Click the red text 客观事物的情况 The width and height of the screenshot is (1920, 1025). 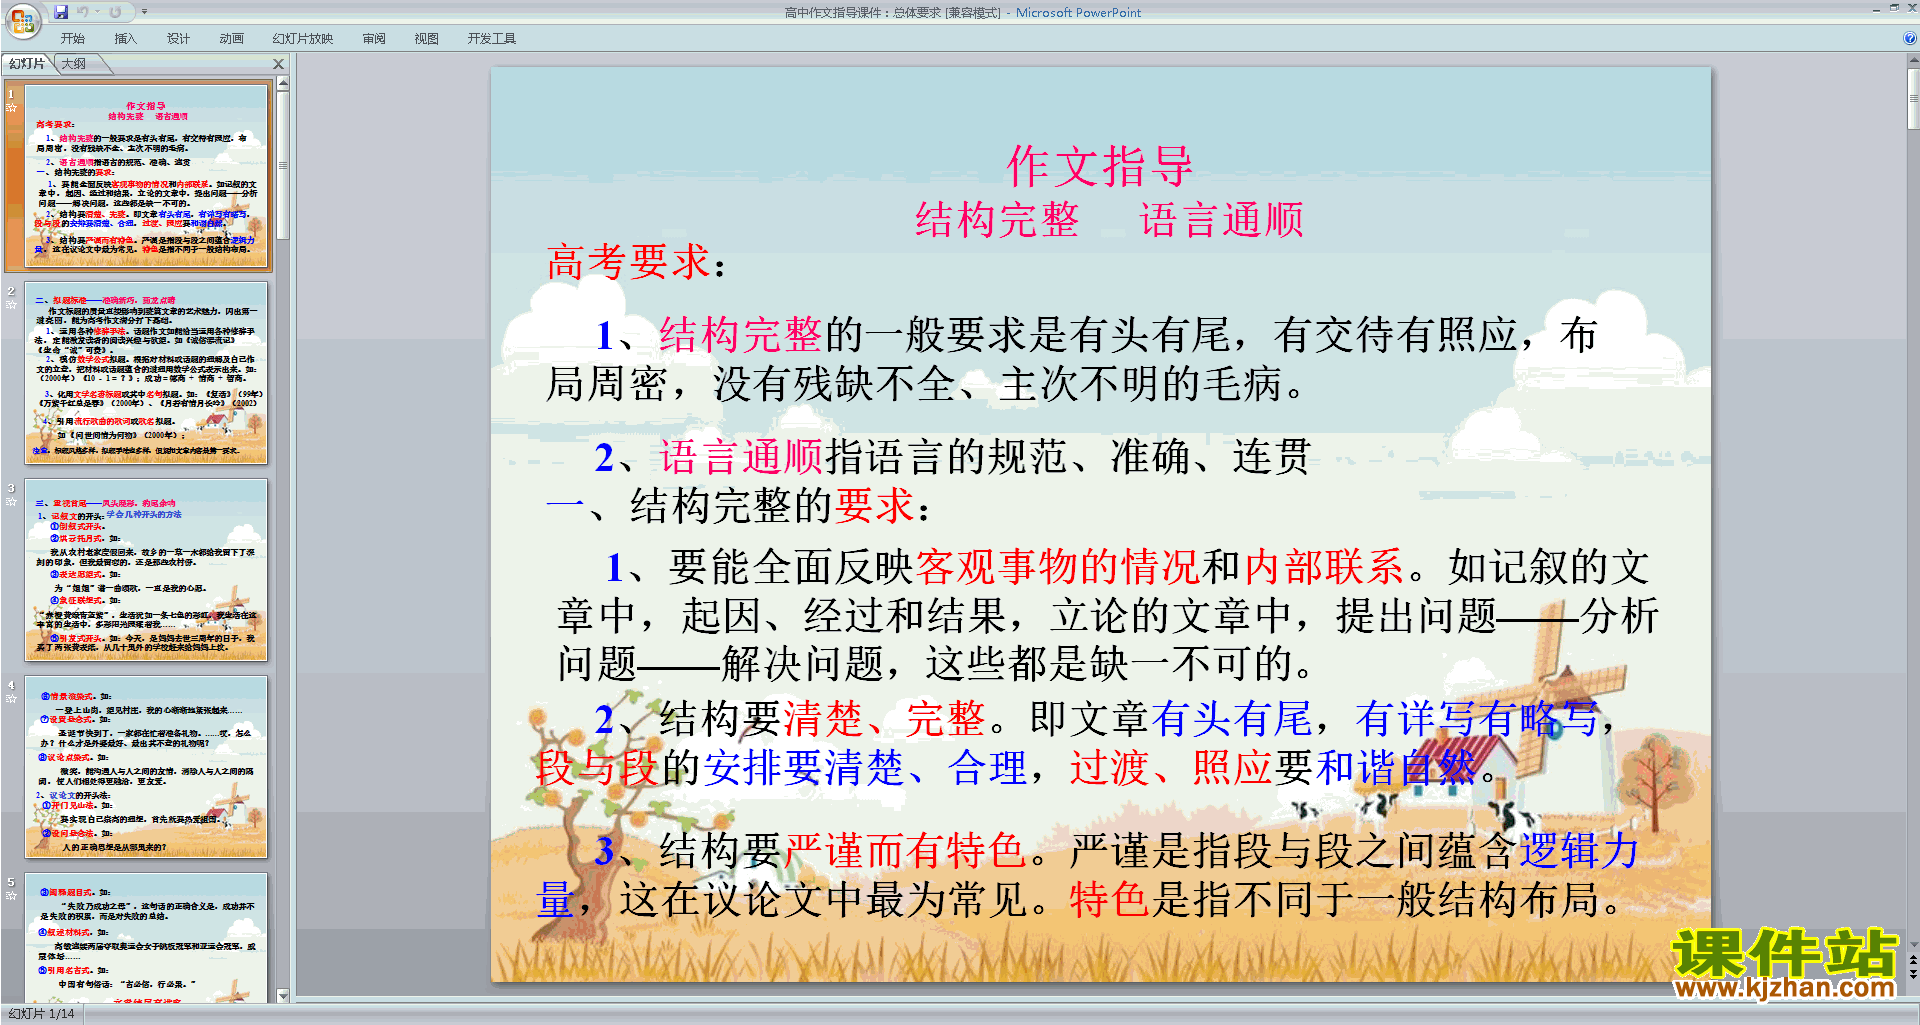click(1057, 567)
